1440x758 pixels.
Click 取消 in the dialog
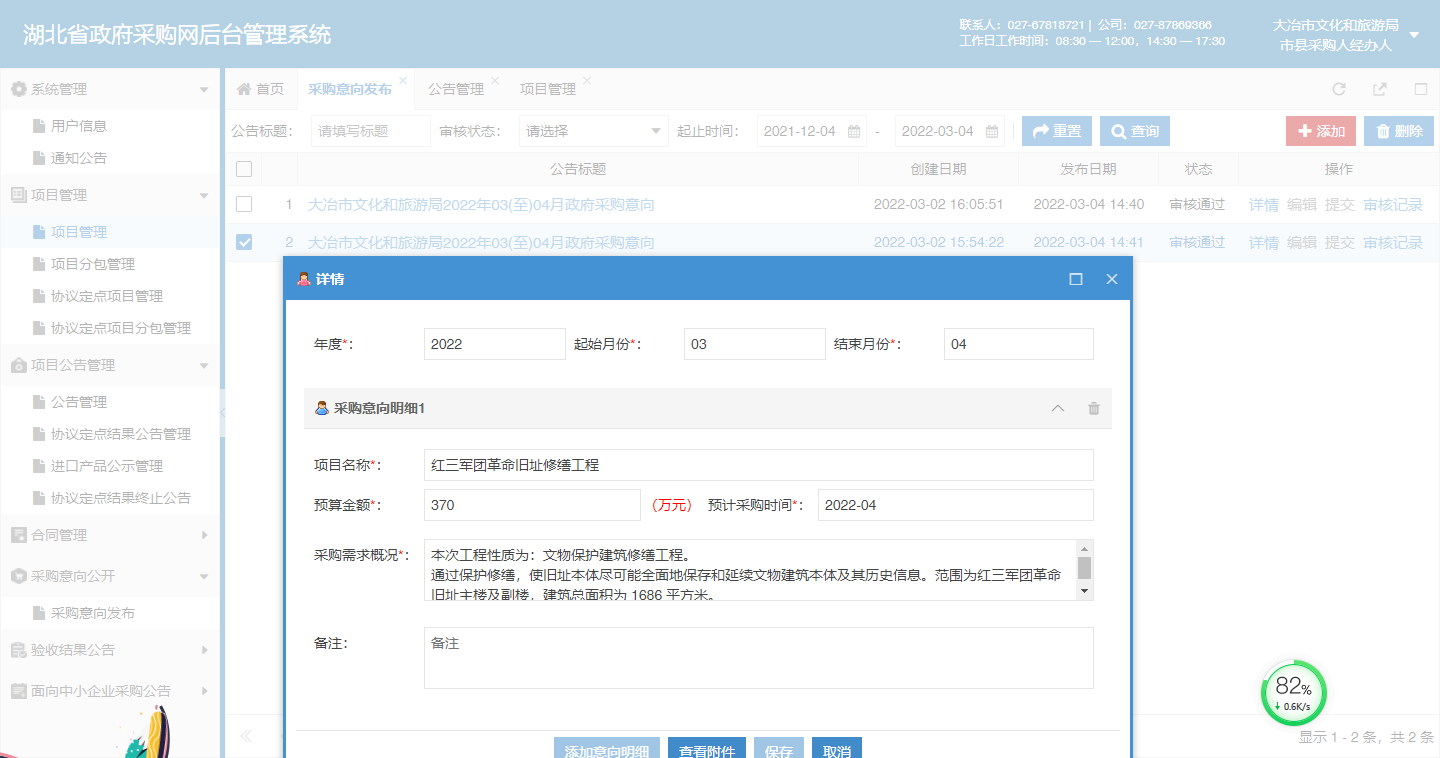(x=837, y=748)
